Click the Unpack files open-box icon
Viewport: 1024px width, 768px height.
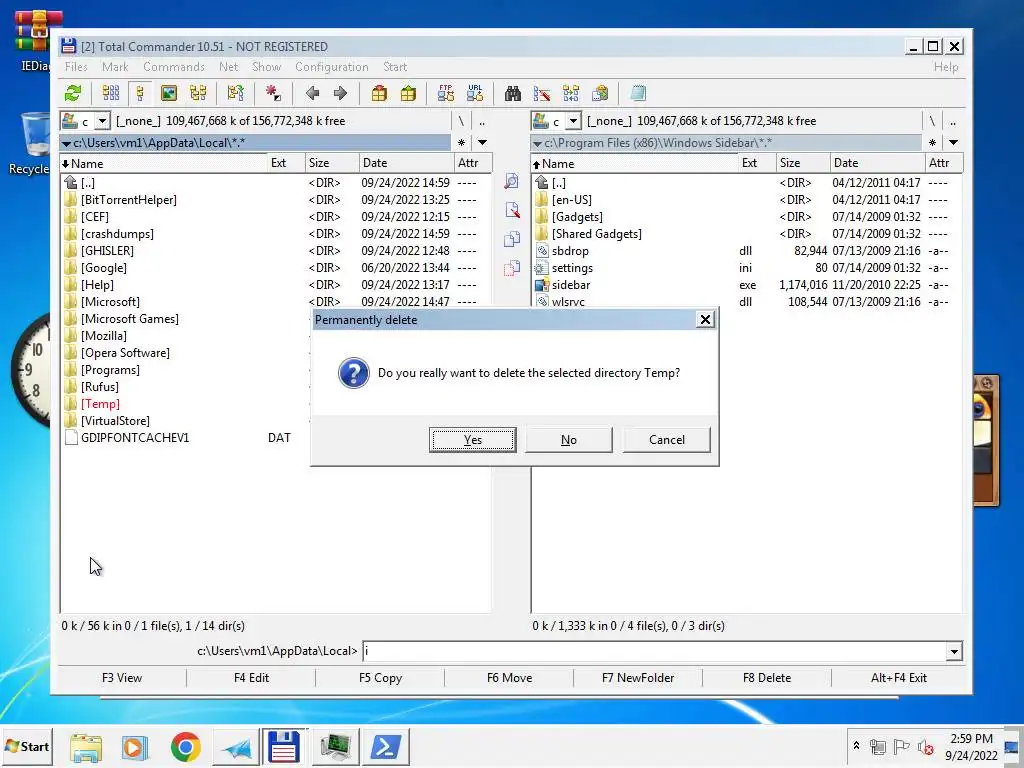(408, 93)
